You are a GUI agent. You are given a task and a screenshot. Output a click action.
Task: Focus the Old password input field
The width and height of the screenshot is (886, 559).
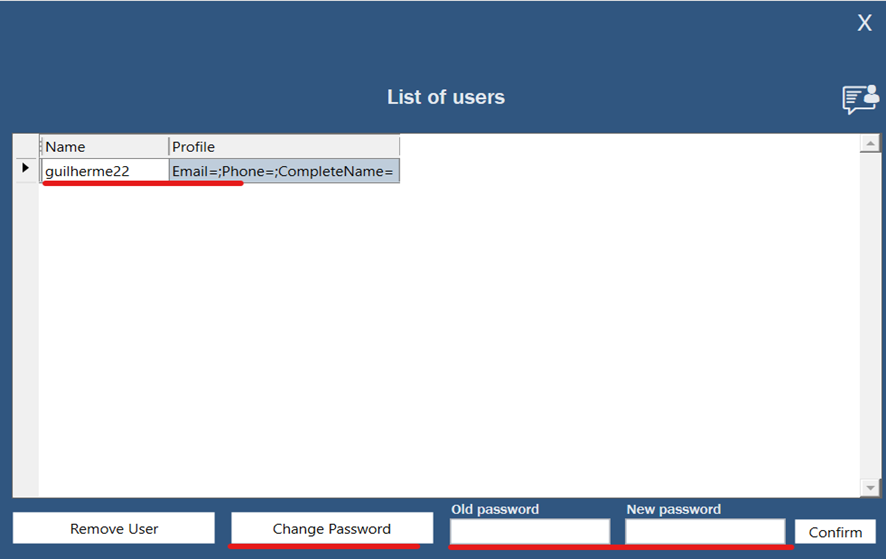[x=529, y=531]
